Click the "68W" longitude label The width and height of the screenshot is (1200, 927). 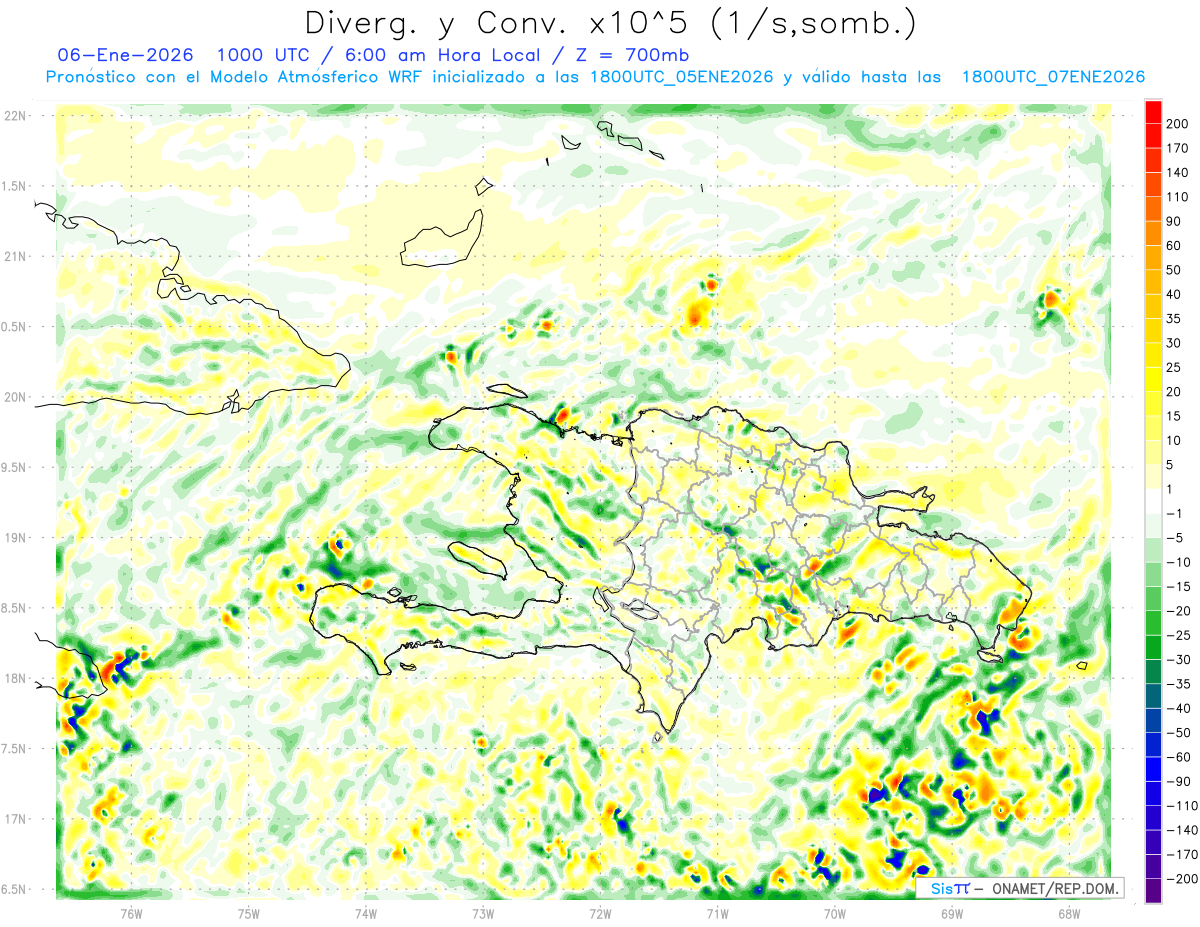(x=1069, y=914)
